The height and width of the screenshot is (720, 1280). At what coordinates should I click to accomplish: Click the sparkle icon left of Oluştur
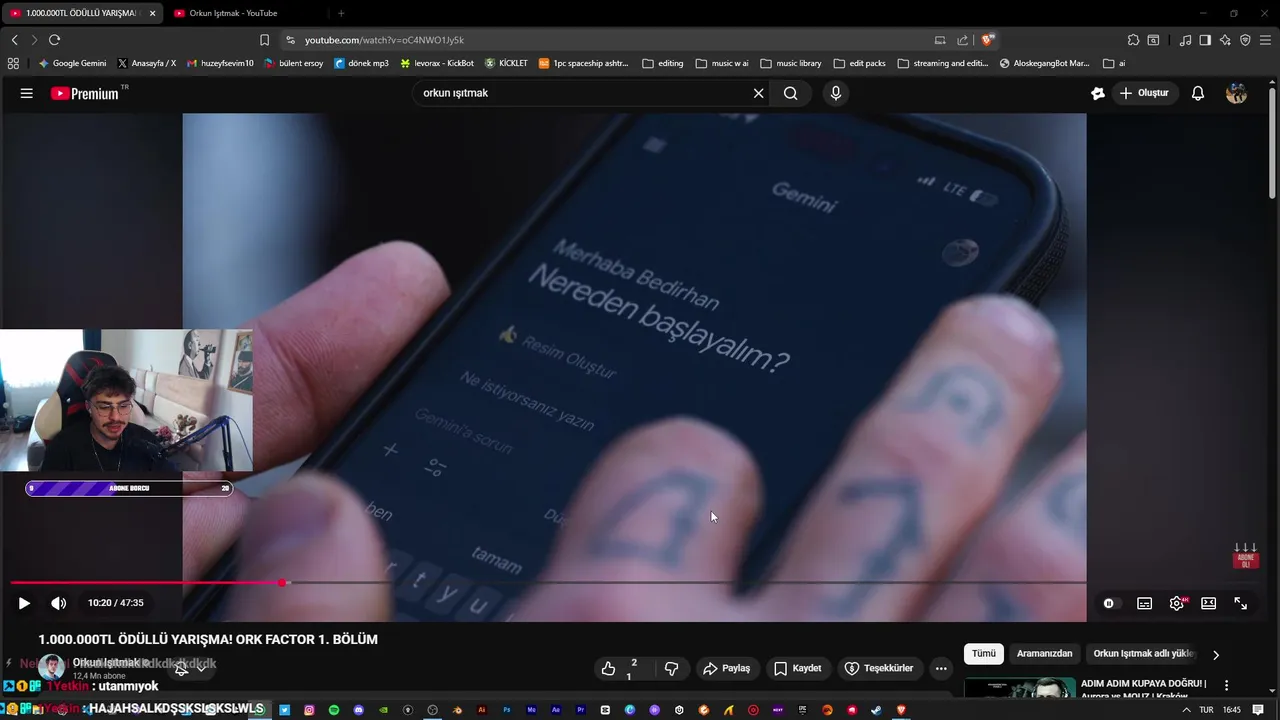(x=1097, y=93)
